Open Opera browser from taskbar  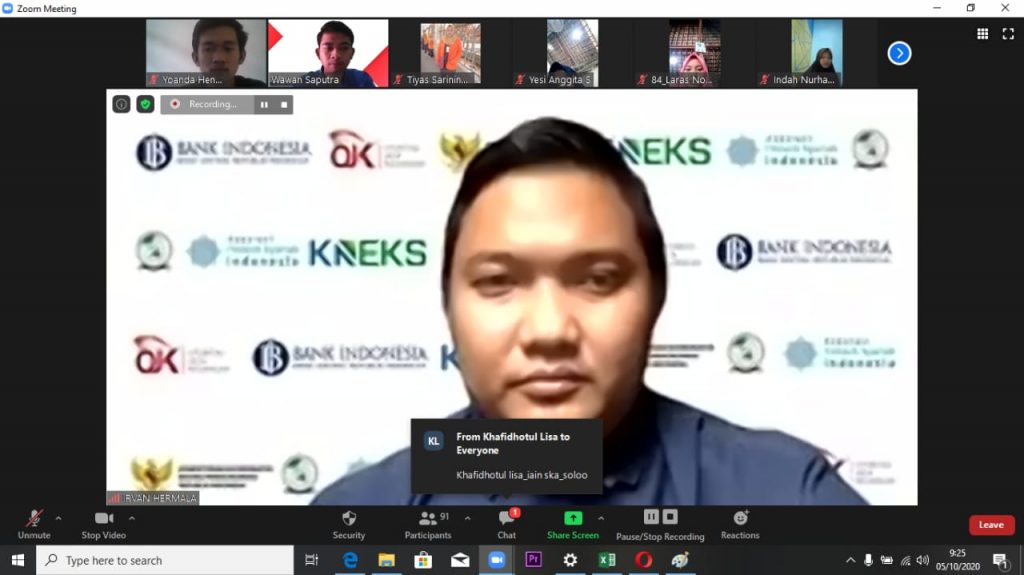(643, 560)
